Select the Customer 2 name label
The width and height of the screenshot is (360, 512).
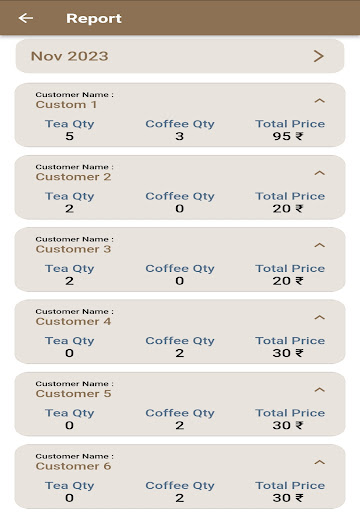click(x=73, y=177)
